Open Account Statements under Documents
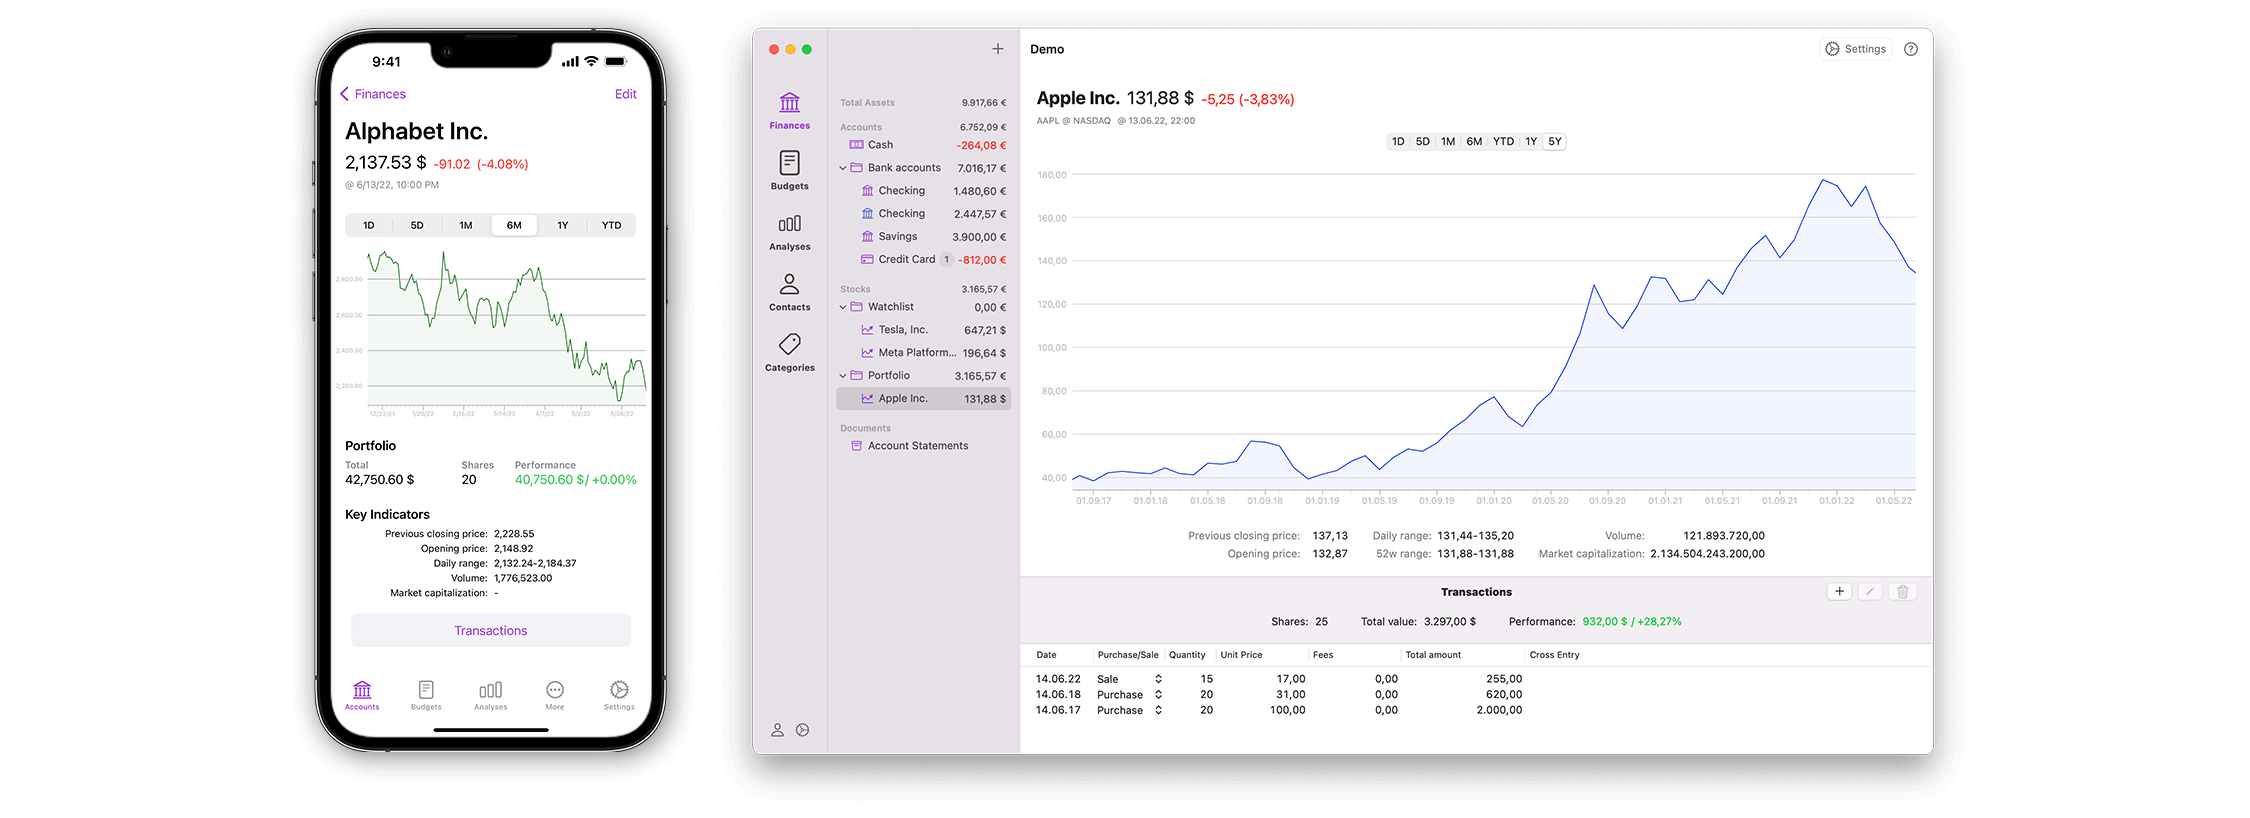 coord(923,446)
